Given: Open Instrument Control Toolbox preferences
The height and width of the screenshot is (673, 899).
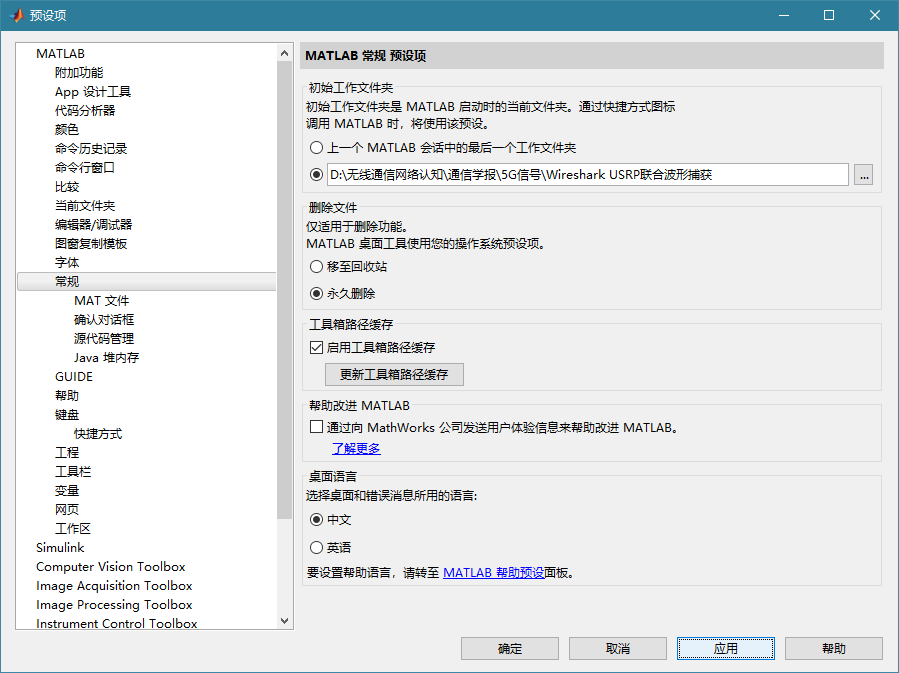Looking at the screenshot, I should [116, 623].
